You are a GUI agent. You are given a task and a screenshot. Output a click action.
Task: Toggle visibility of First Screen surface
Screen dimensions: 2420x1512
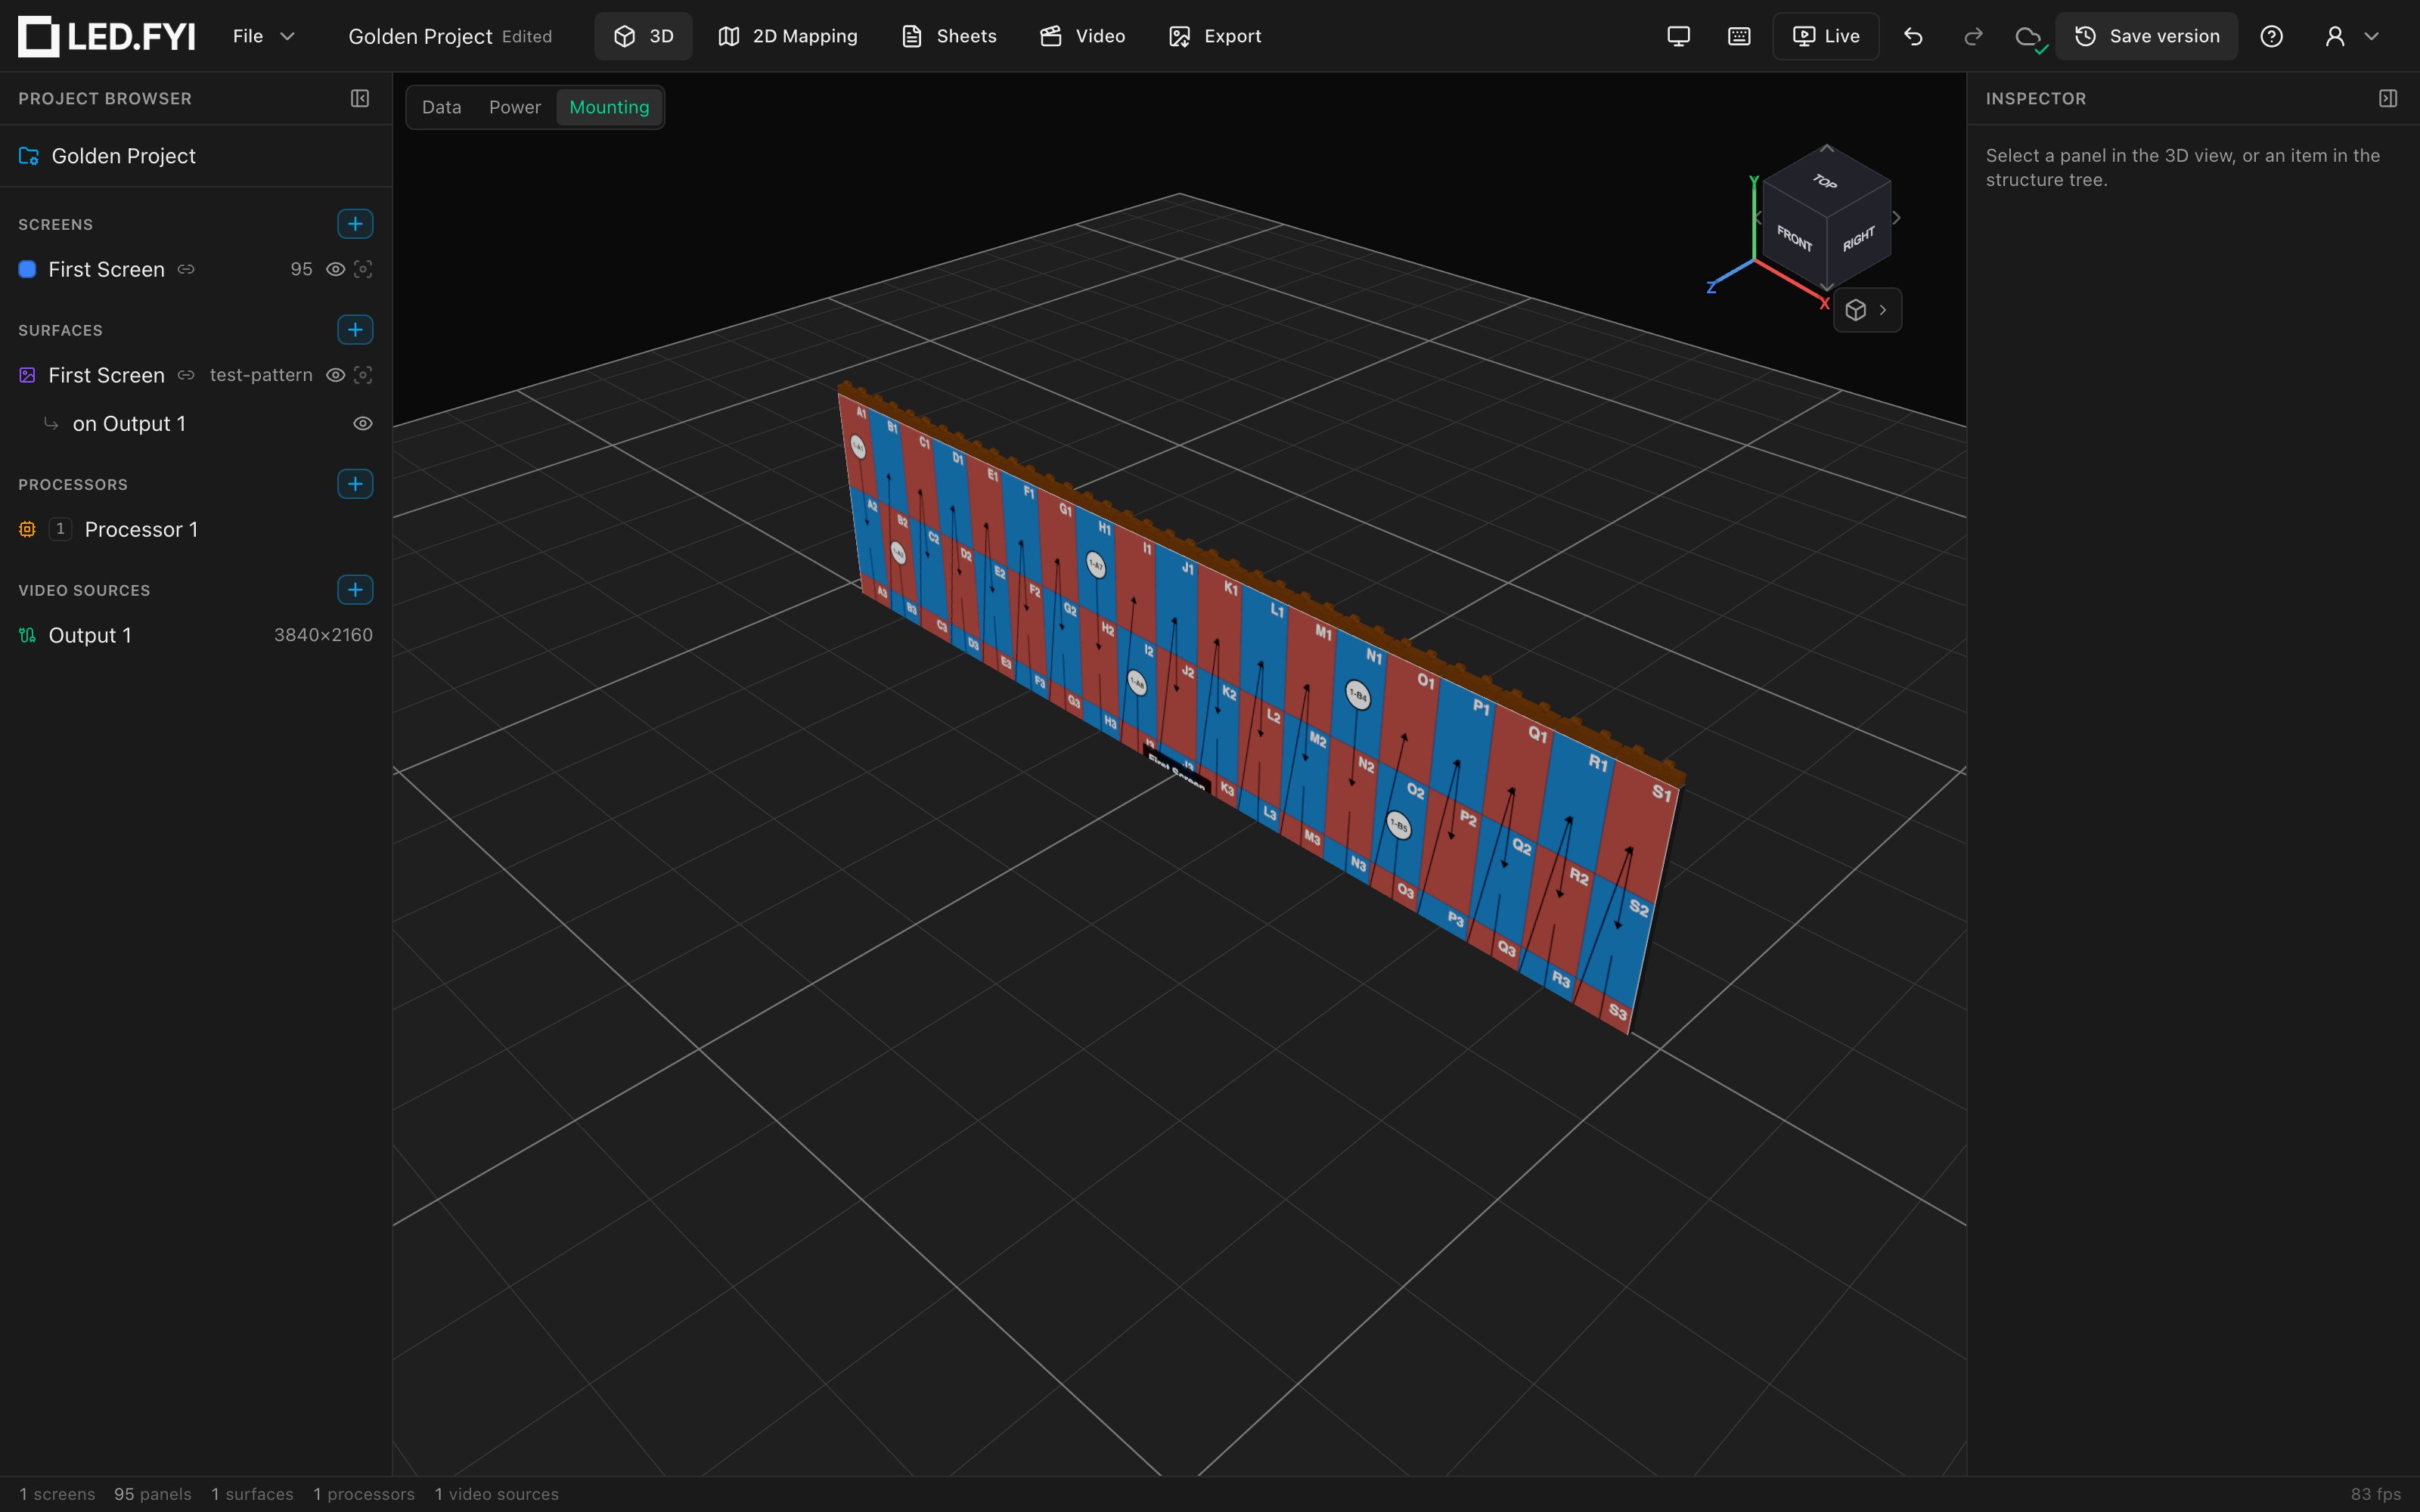click(336, 375)
